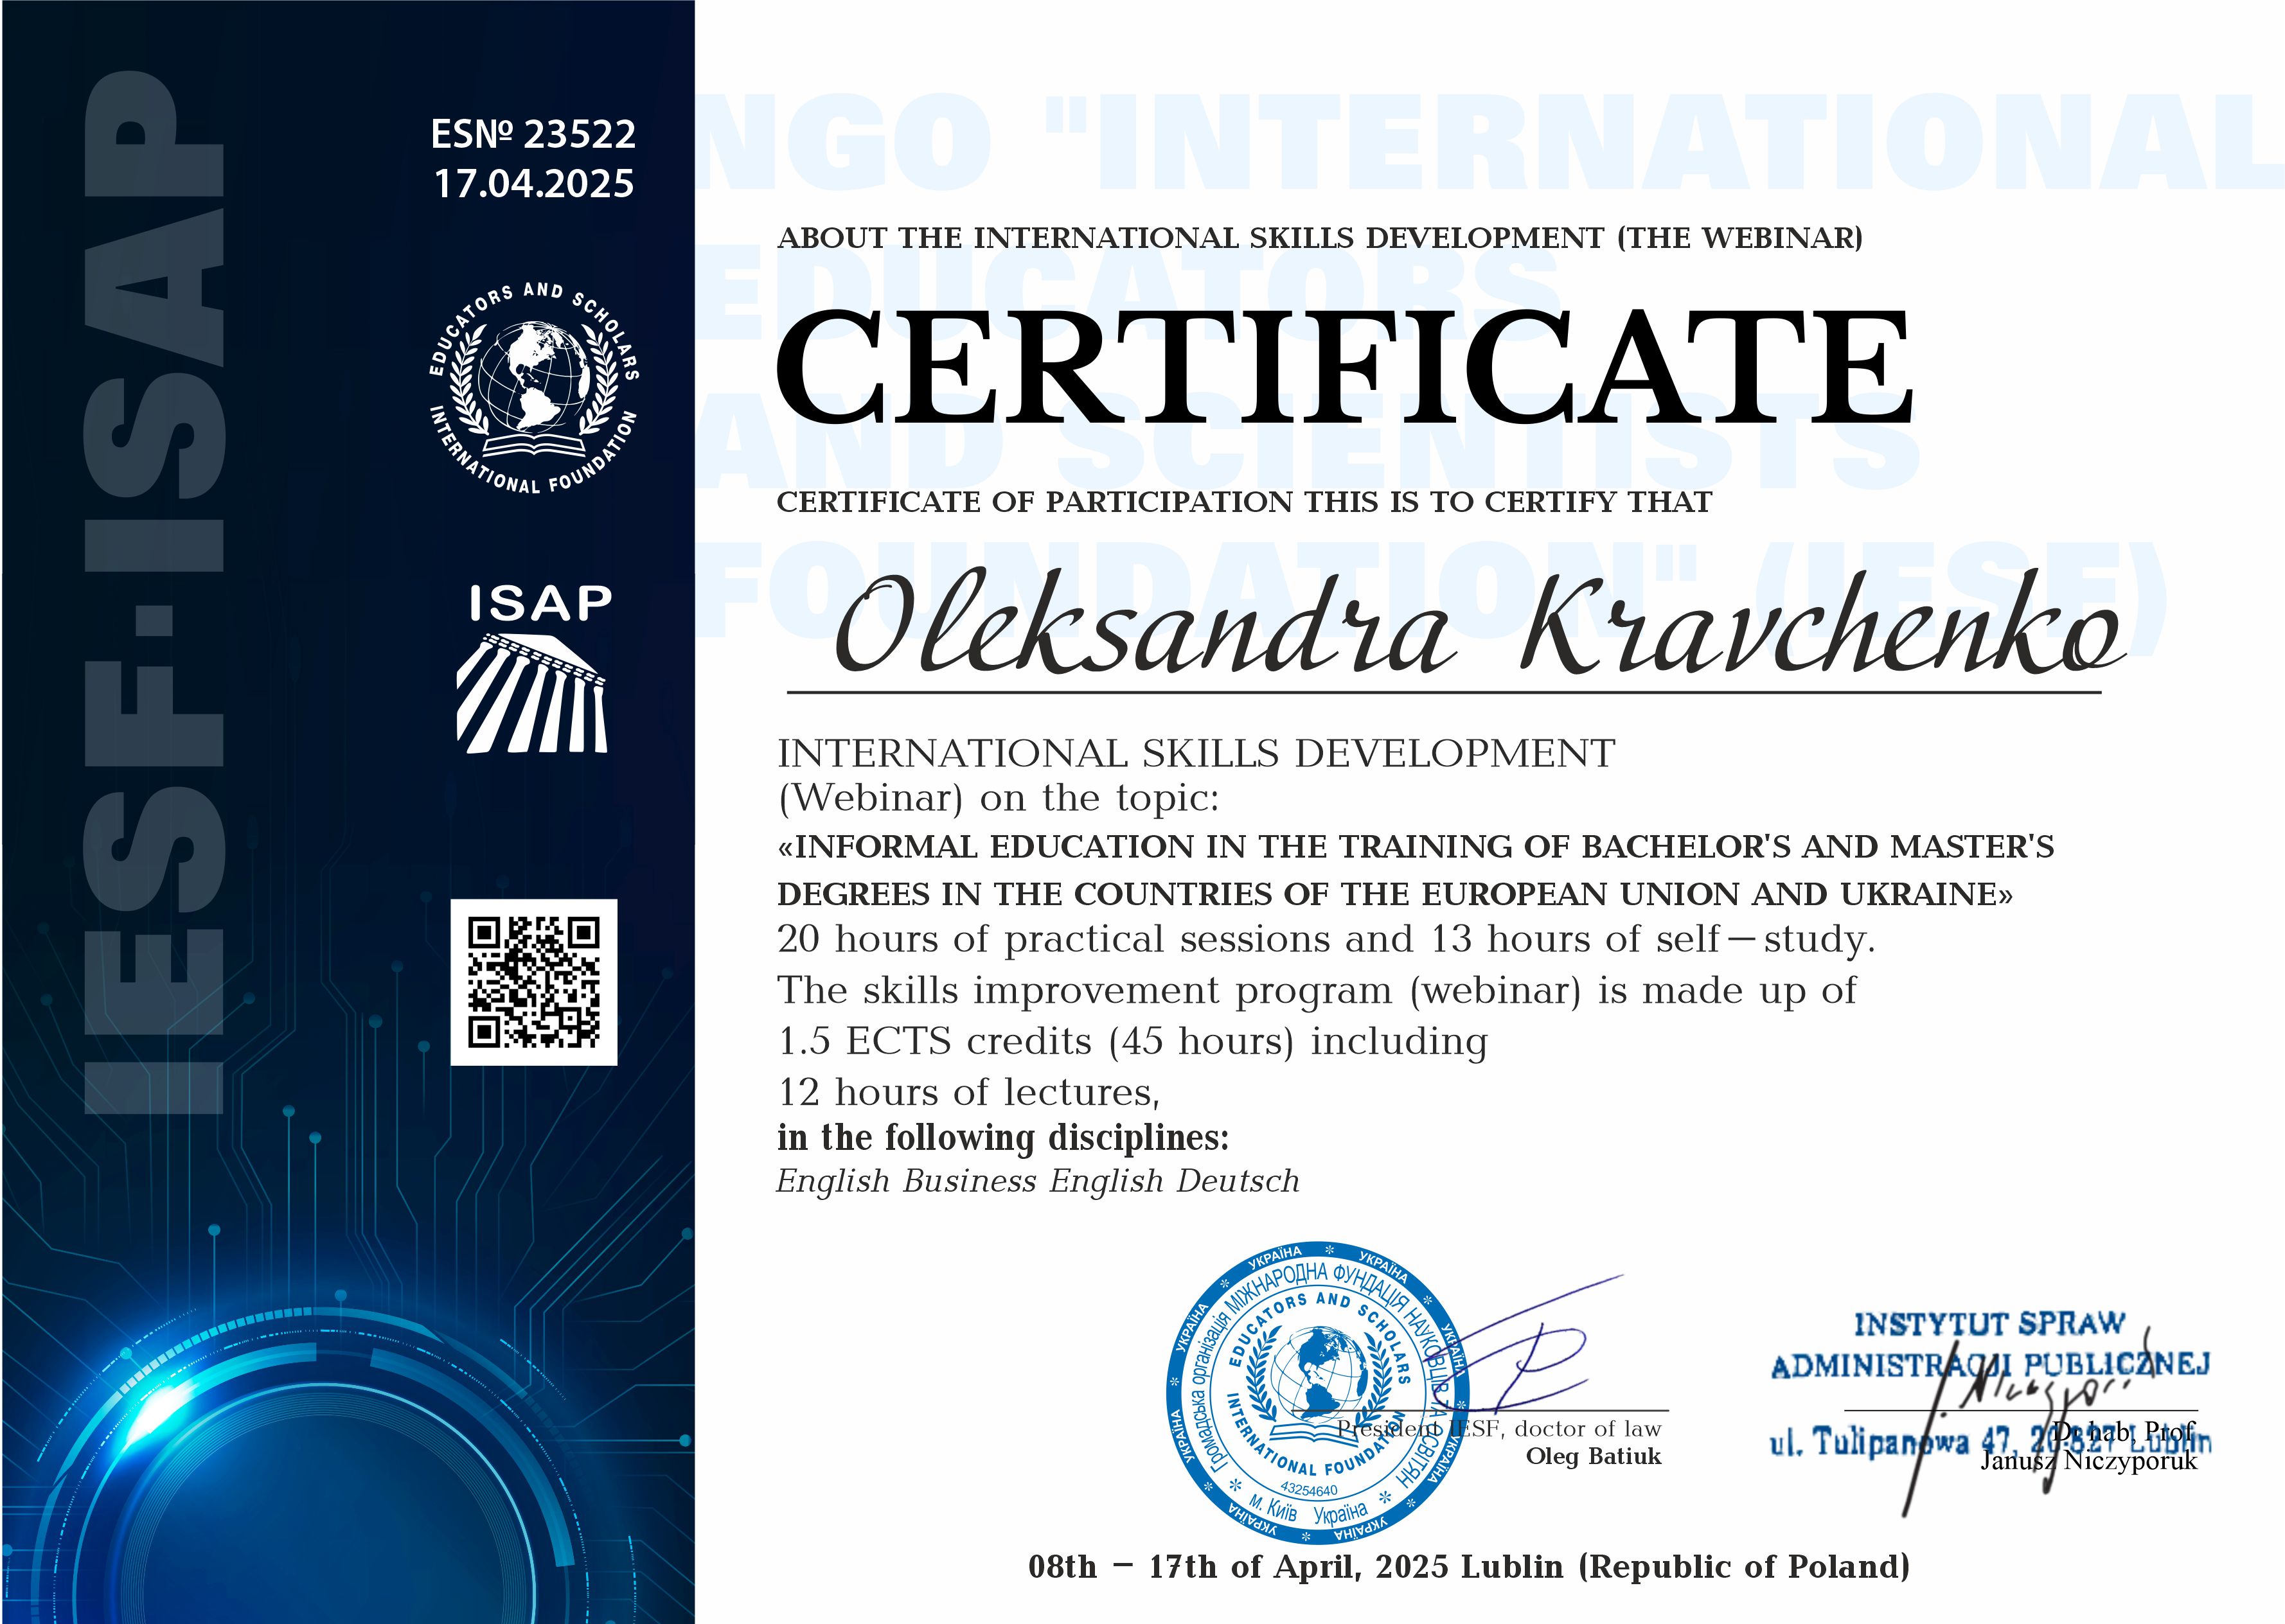This screenshot has width=2285, height=1624.
Task: Click the topic line starting '«INFORMAL EDUCATION IN THE TRAINING'
Action: 1416,847
